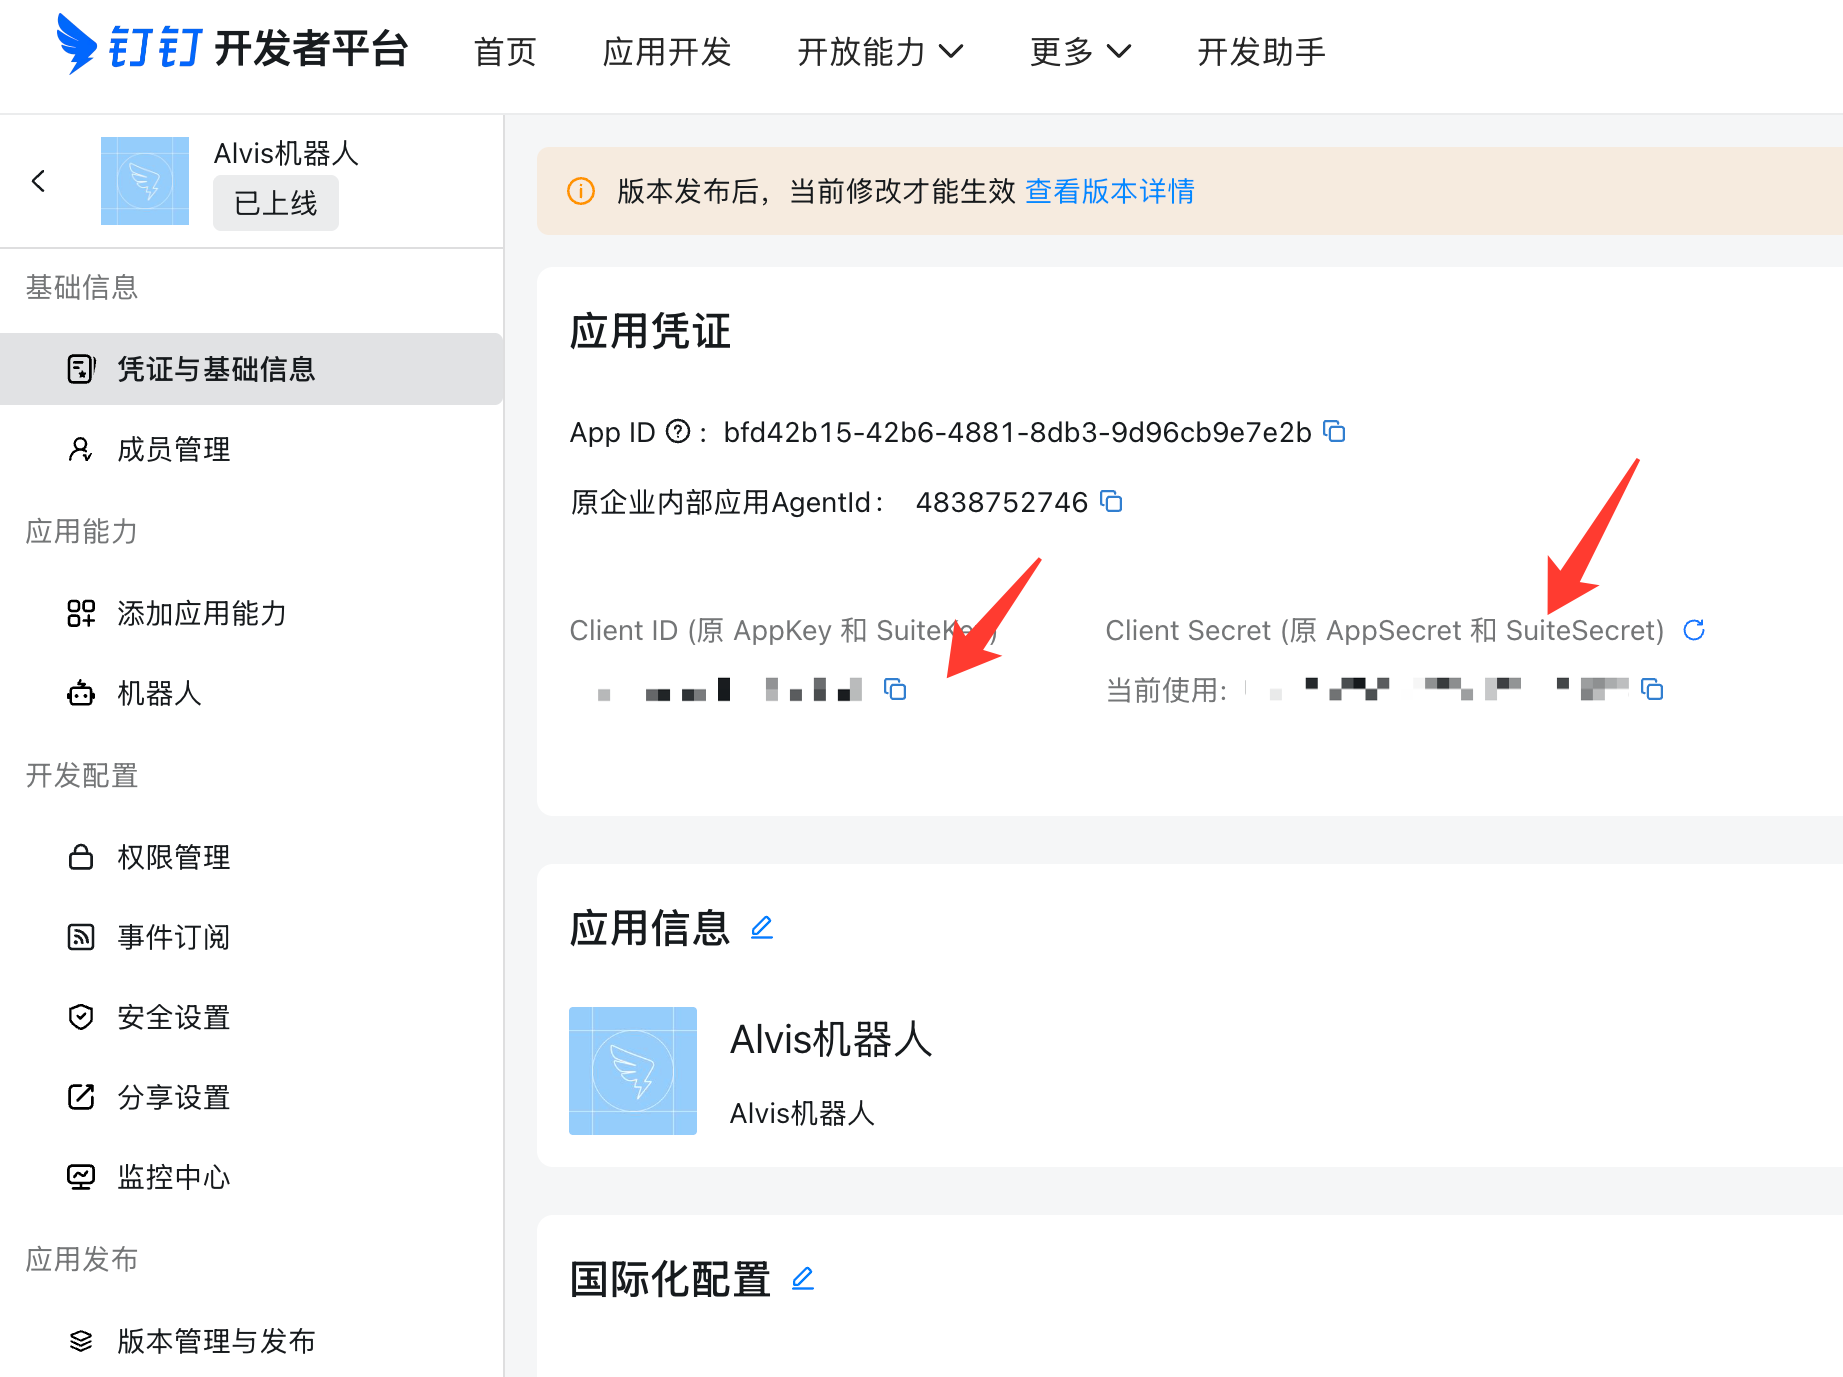This screenshot has height=1377, width=1843.
Task: Click the 权限管理 lock icon
Action: [81, 857]
